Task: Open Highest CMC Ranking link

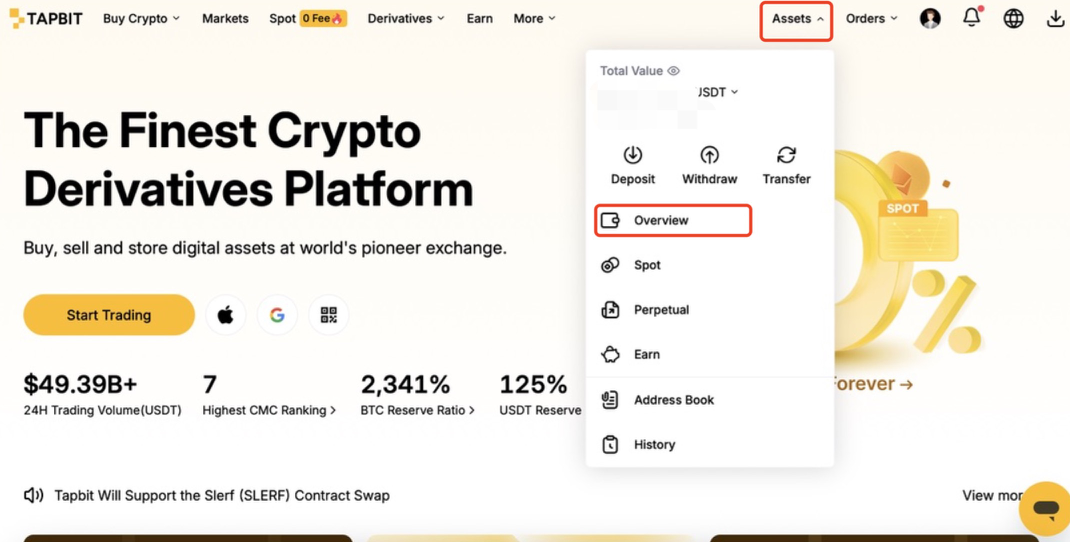Action: click(269, 410)
